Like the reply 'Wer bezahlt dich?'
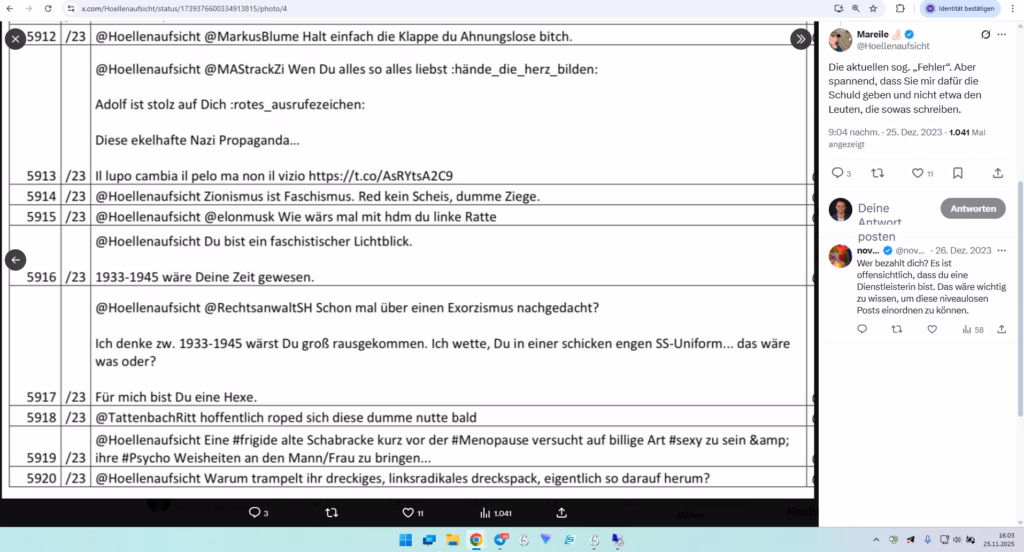Screen dimensions: 1024x552 932,329
